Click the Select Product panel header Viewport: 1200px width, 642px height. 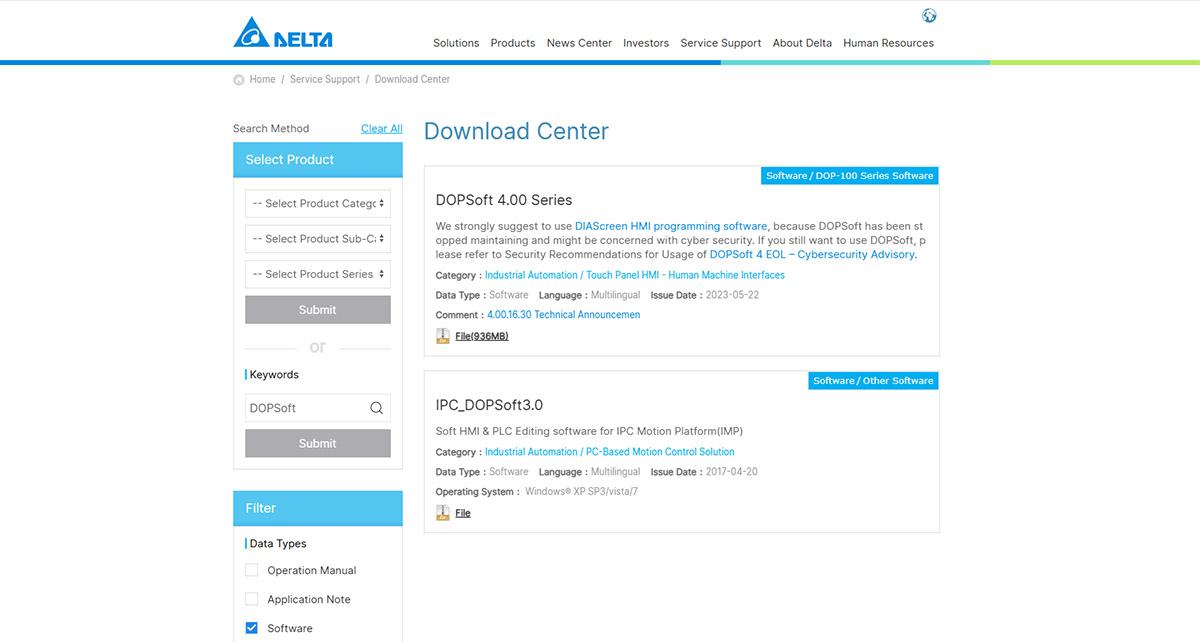pos(318,160)
